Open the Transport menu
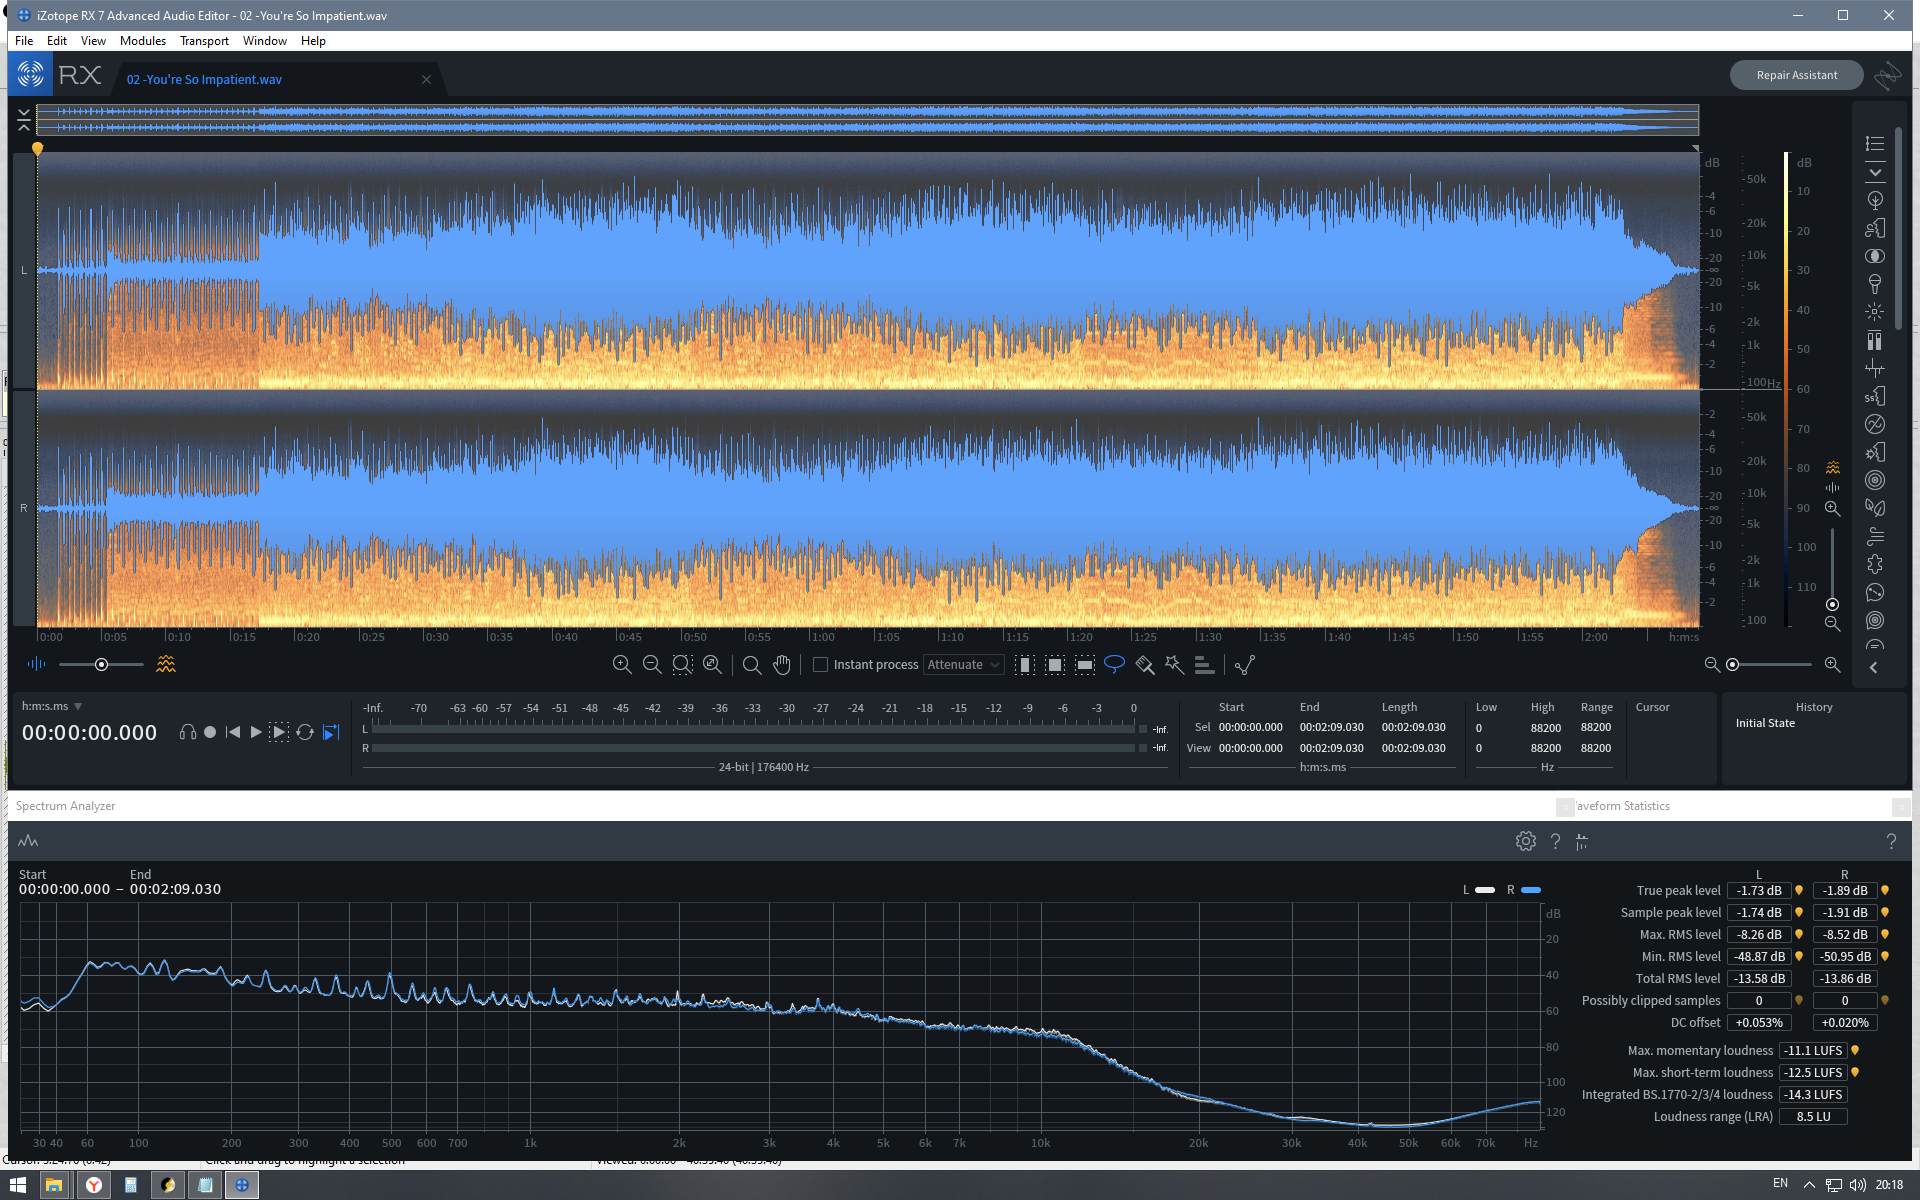This screenshot has height=1200, width=1920. tap(204, 41)
